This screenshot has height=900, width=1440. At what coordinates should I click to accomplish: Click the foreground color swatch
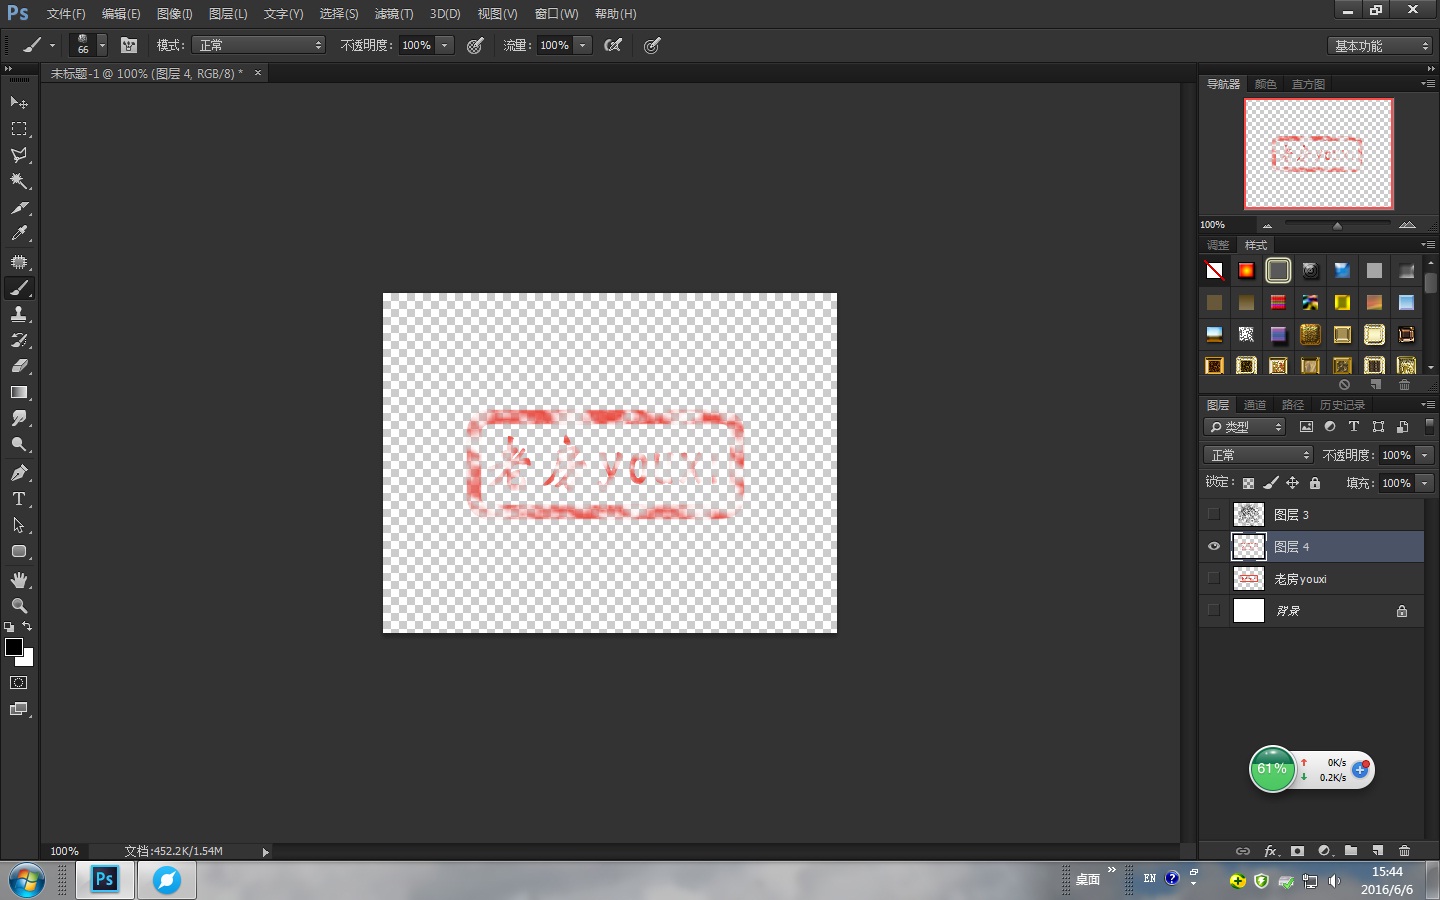13,649
